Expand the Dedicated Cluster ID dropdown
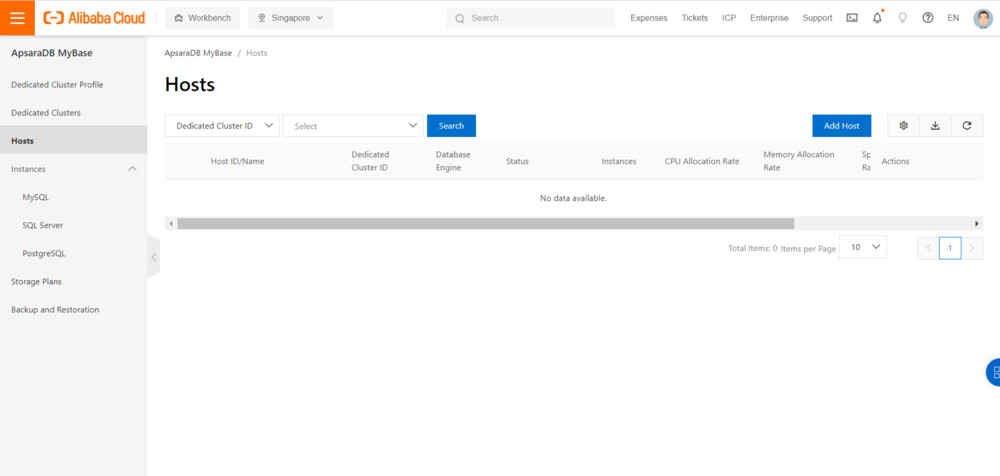The width and height of the screenshot is (1000, 476). [222, 126]
